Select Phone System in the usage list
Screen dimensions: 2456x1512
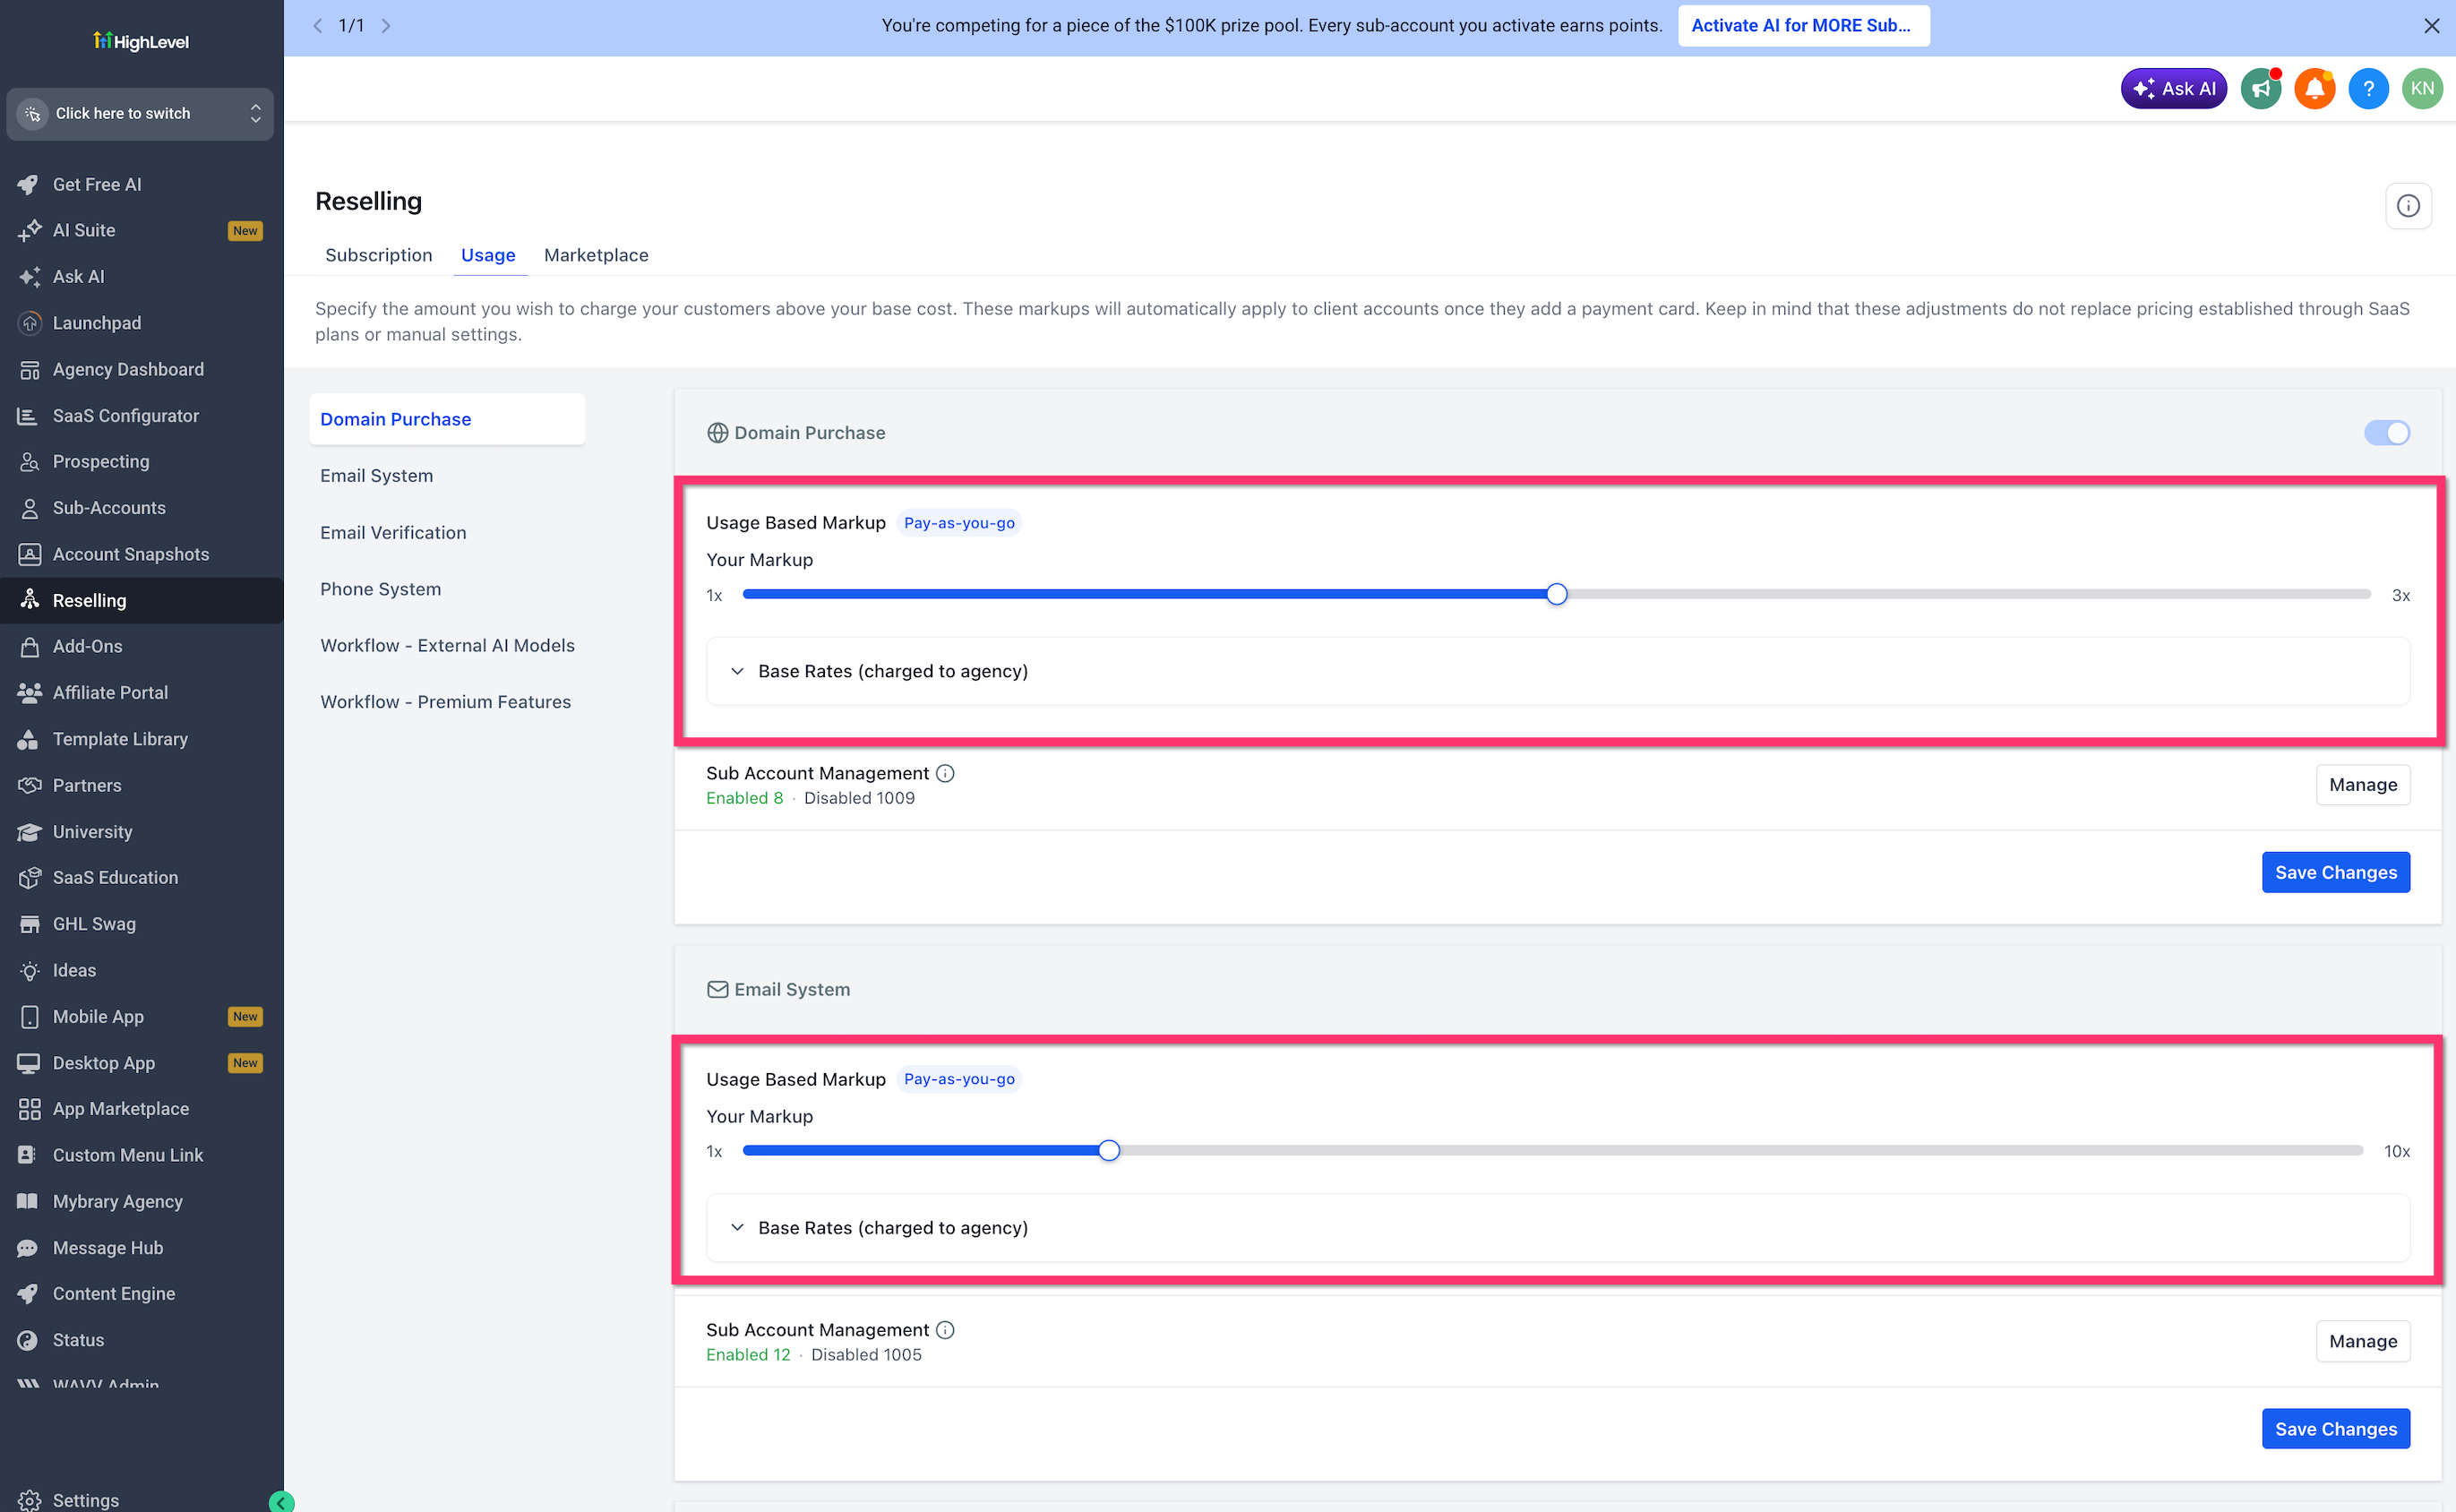380,589
